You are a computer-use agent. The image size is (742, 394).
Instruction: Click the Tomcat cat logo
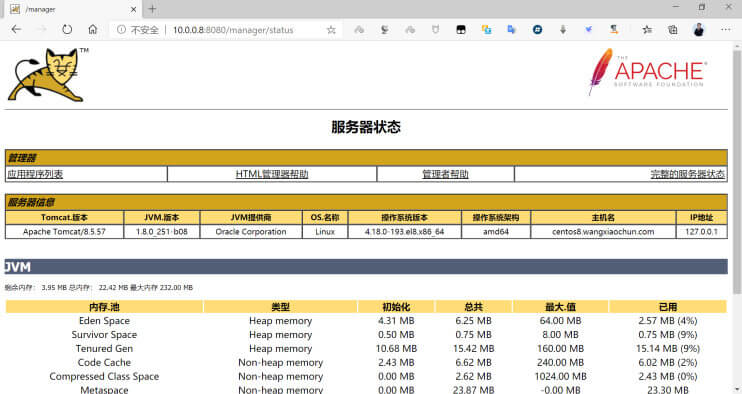[x=47, y=75]
